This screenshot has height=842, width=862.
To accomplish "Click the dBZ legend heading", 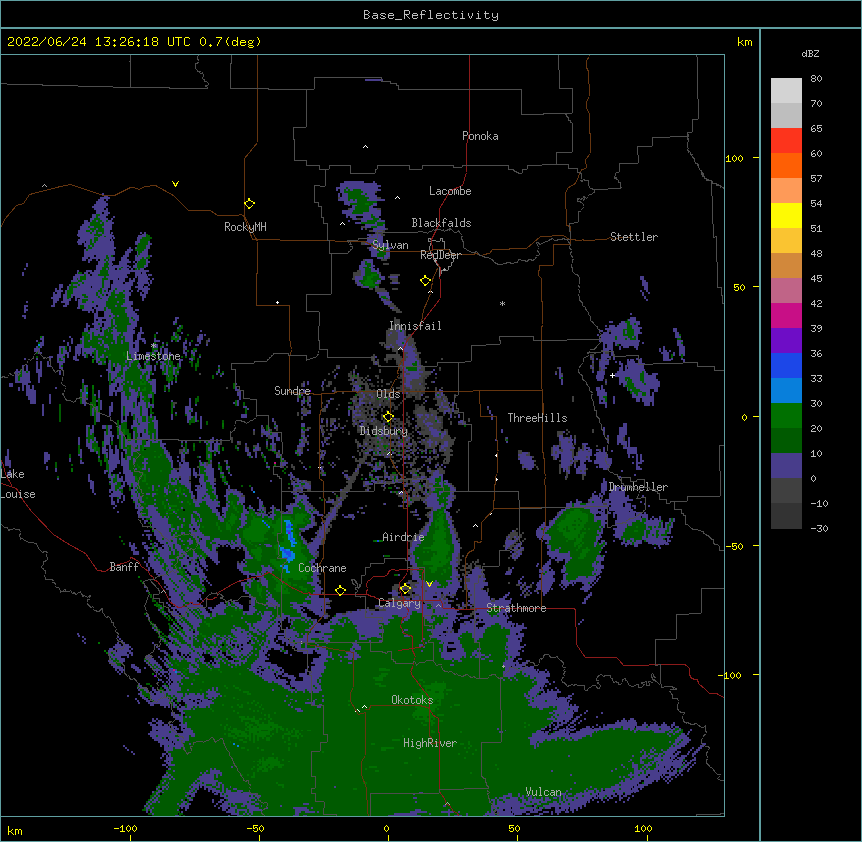I will (810, 53).
